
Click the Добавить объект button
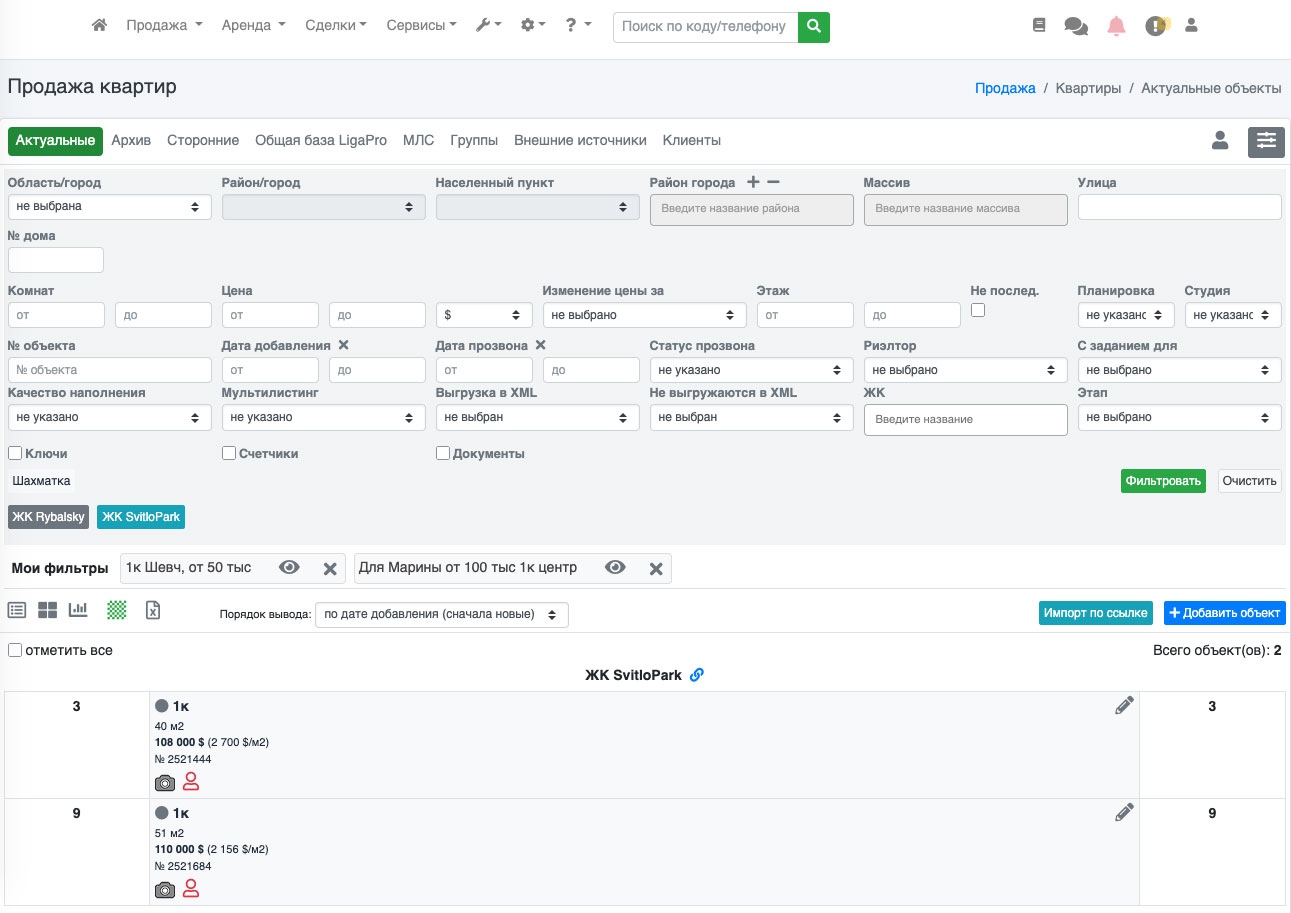pos(1225,613)
